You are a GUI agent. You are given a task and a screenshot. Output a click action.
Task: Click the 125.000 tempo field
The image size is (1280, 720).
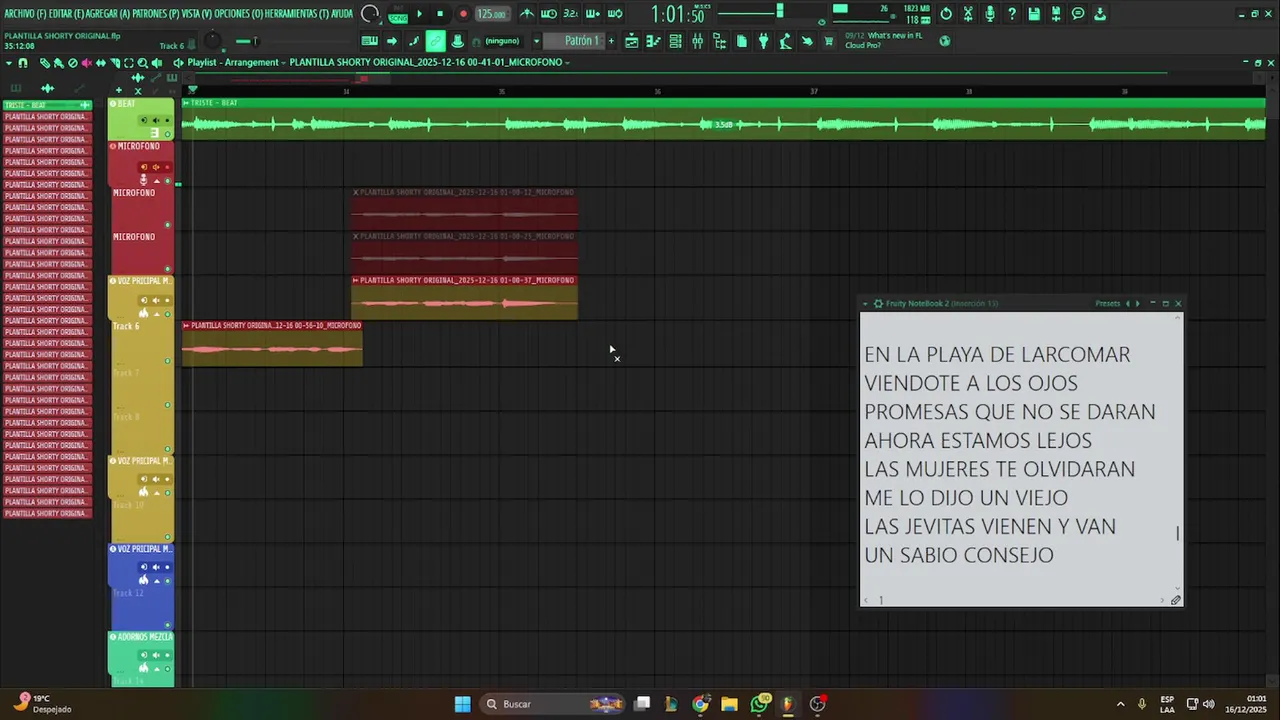pos(491,14)
